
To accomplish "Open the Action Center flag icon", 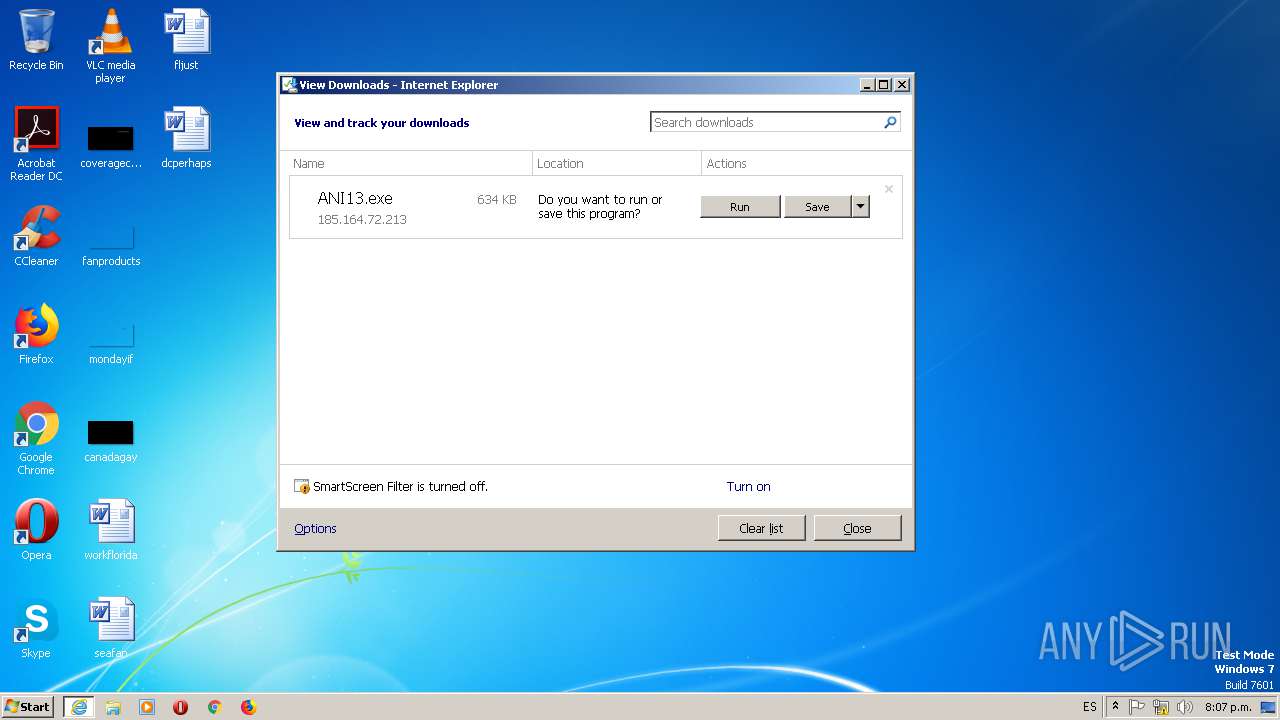I will click(x=1137, y=707).
